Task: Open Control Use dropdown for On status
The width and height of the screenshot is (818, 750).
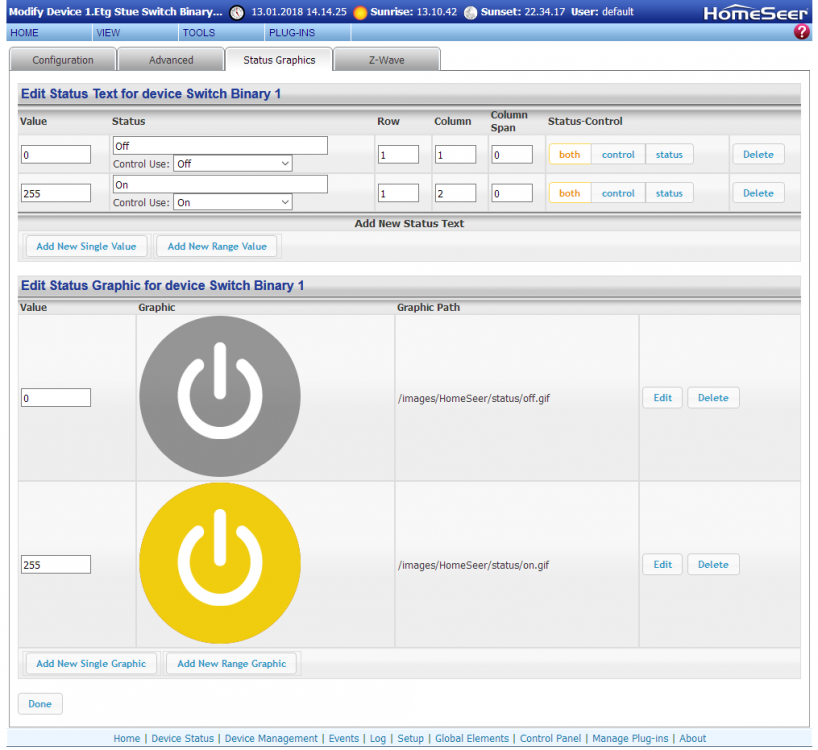Action: point(233,202)
